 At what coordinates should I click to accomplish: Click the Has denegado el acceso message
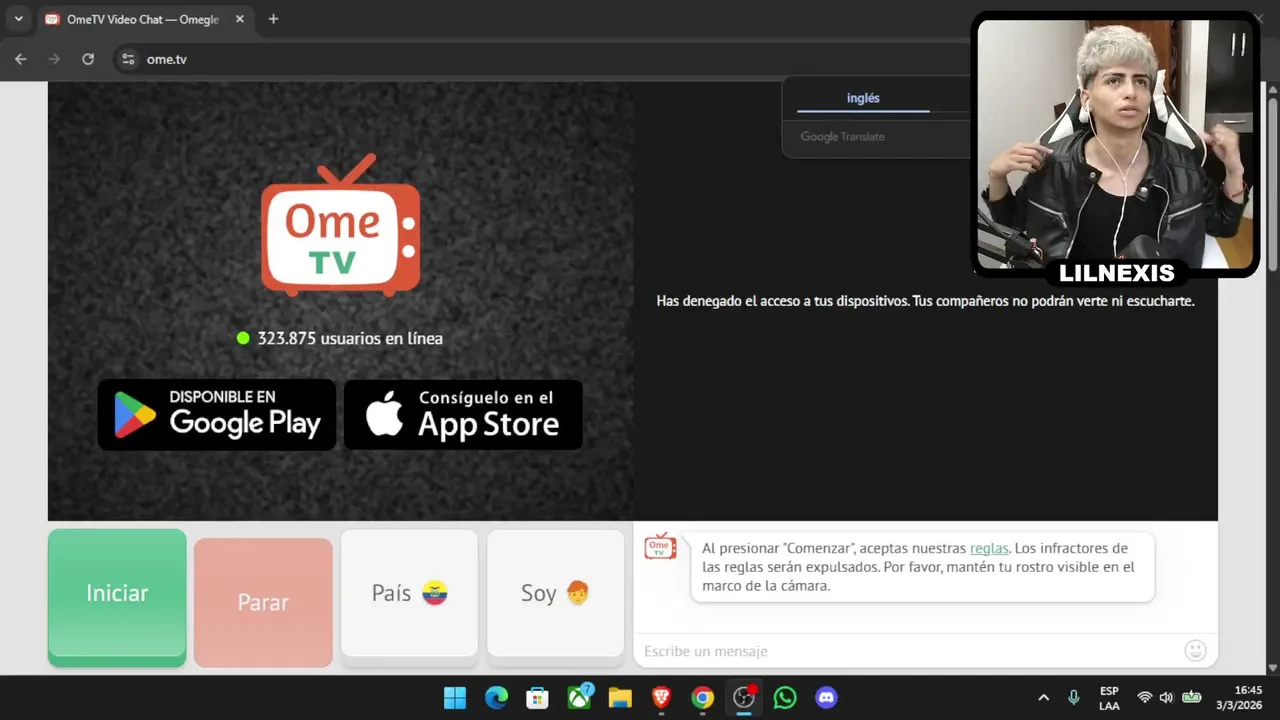point(925,301)
